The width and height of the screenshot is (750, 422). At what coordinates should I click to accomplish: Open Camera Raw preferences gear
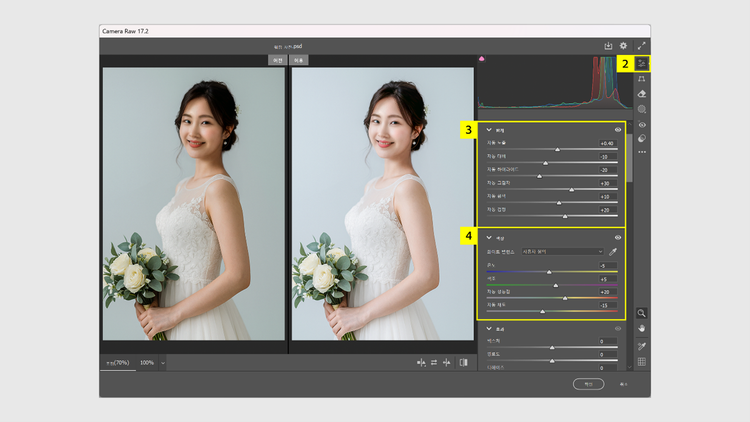tap(624, 45)
